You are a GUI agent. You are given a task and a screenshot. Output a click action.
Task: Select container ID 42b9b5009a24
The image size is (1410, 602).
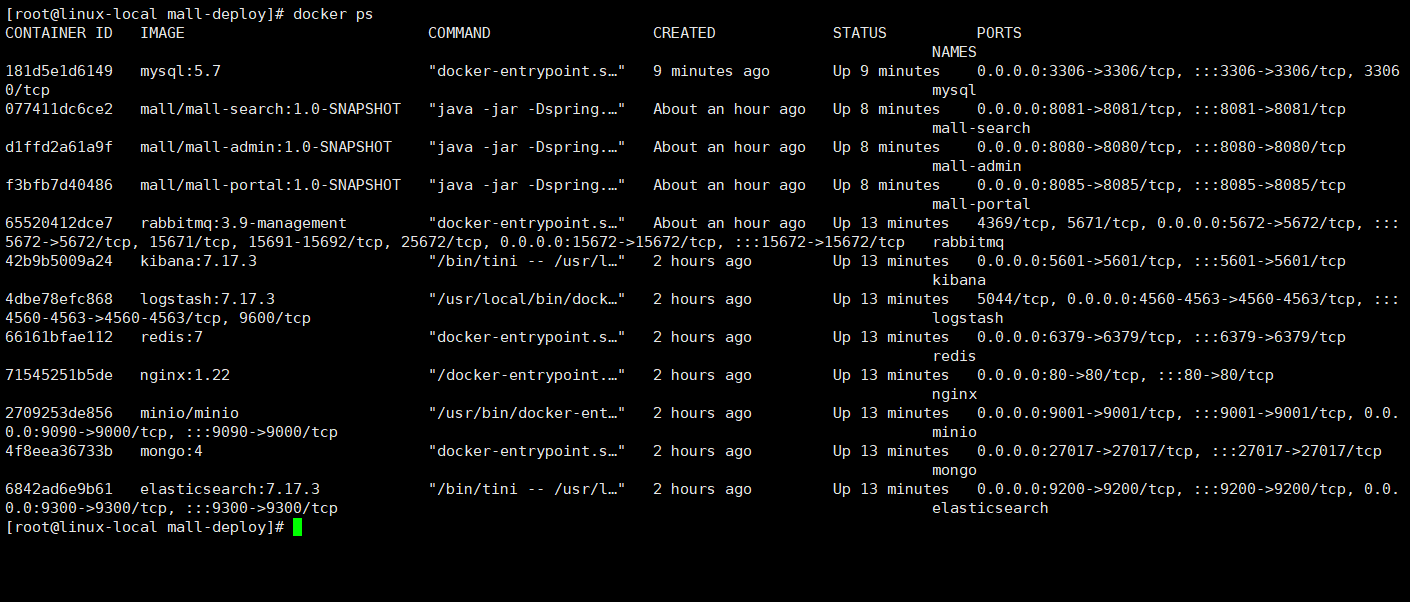click(59, 261)
